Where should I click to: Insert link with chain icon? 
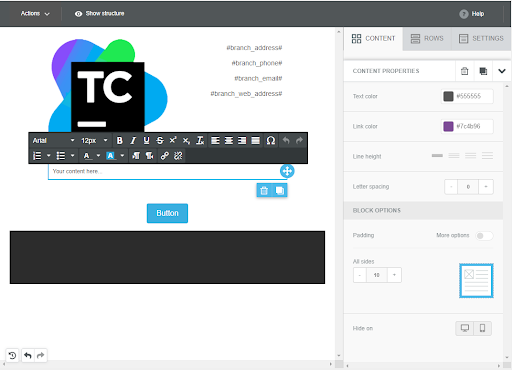click(x=165, y=156)
